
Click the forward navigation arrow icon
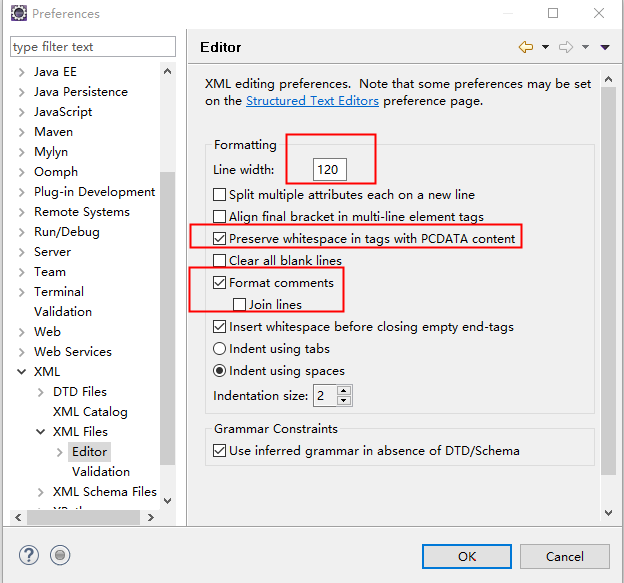click(566, 47)
